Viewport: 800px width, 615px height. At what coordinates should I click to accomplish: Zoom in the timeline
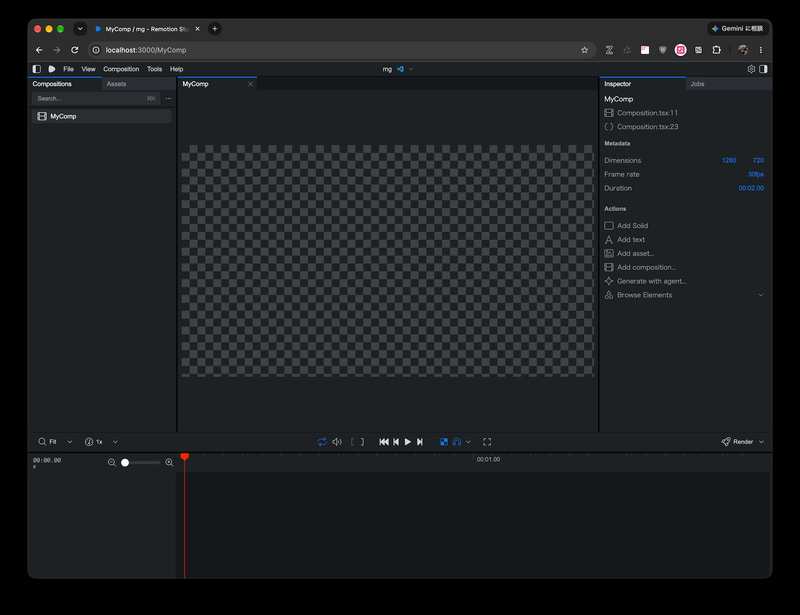pyautogui.click(x=169, y=462)
